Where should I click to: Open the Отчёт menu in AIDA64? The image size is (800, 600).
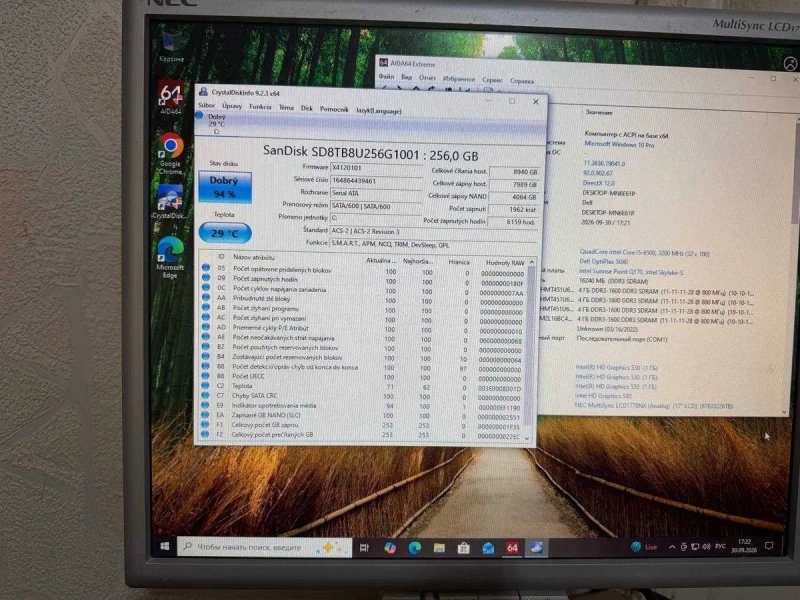click(427, 78)
